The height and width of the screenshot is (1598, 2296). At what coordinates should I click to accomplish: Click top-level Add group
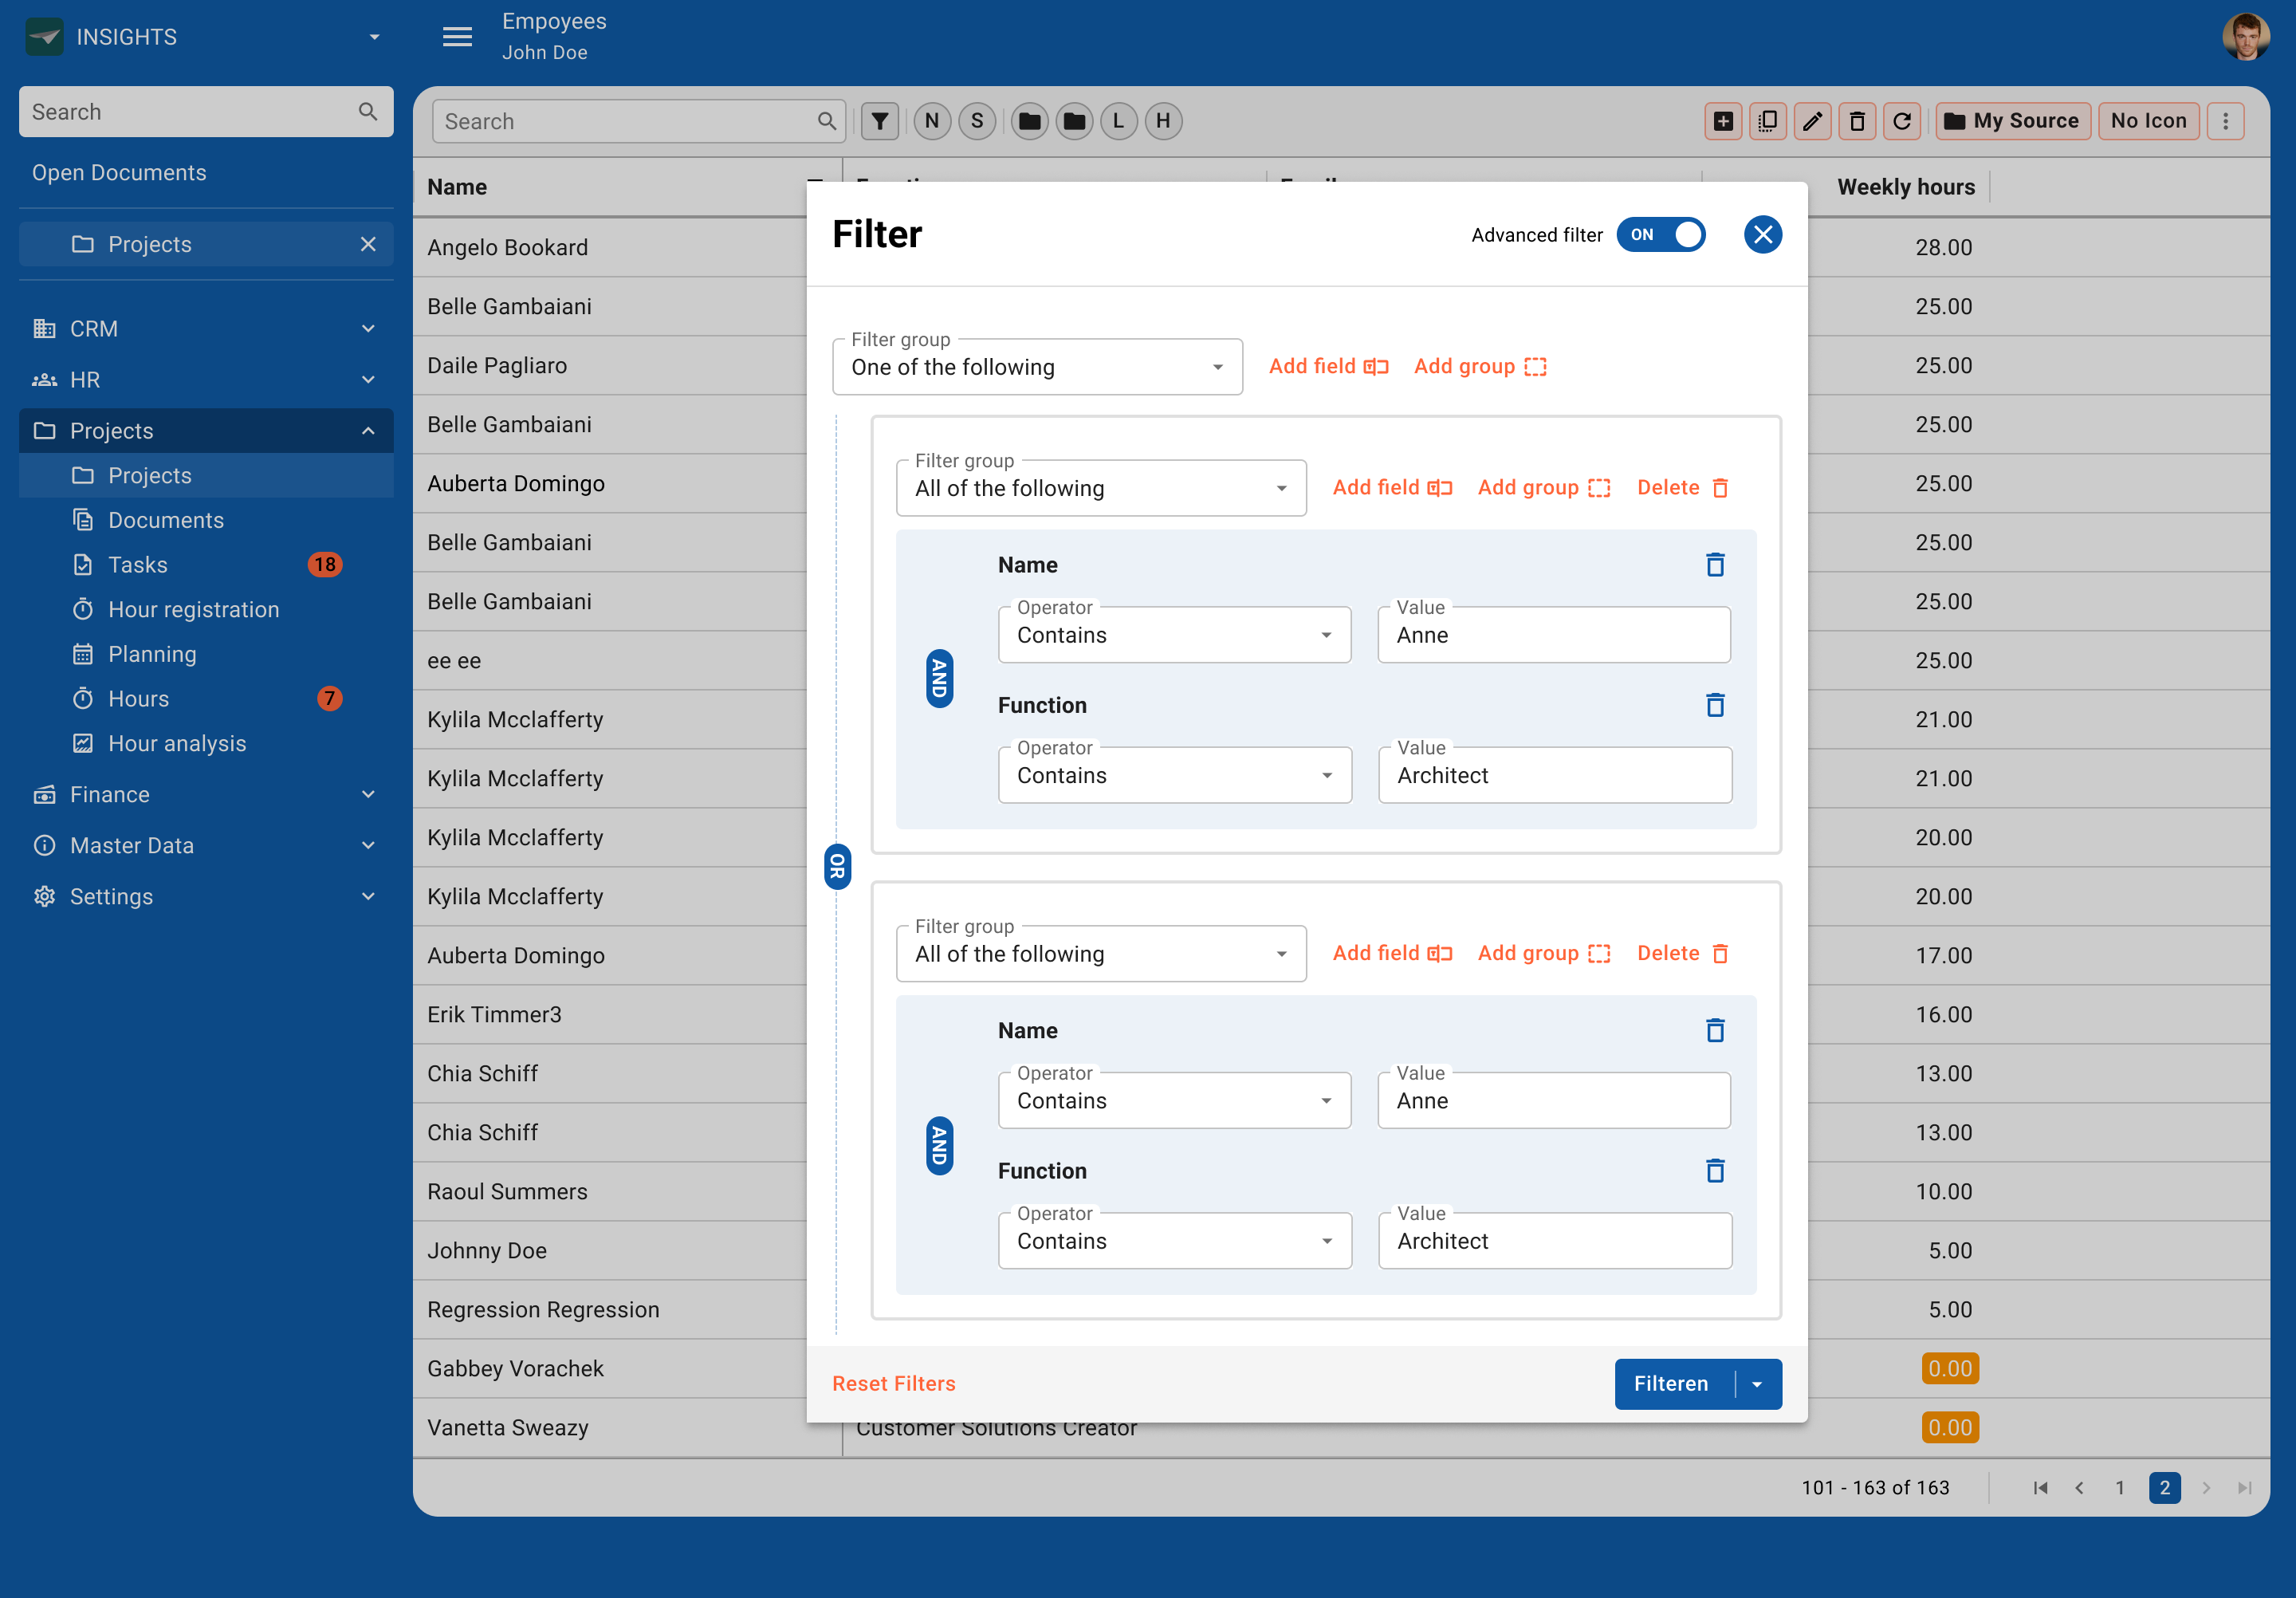1480,367
